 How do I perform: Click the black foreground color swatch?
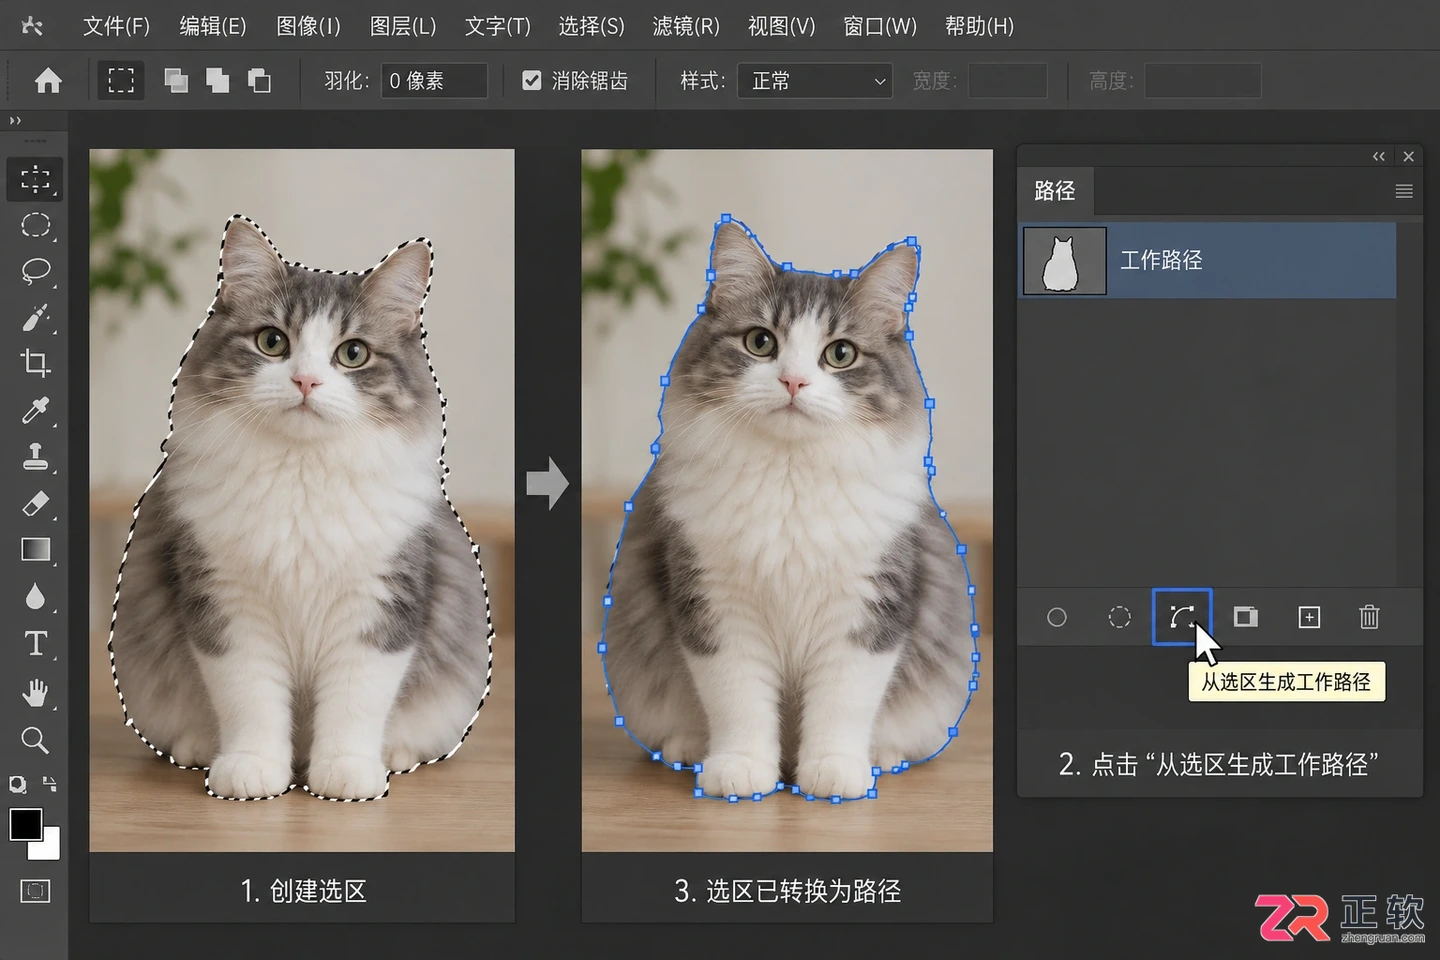pos(25,825)
